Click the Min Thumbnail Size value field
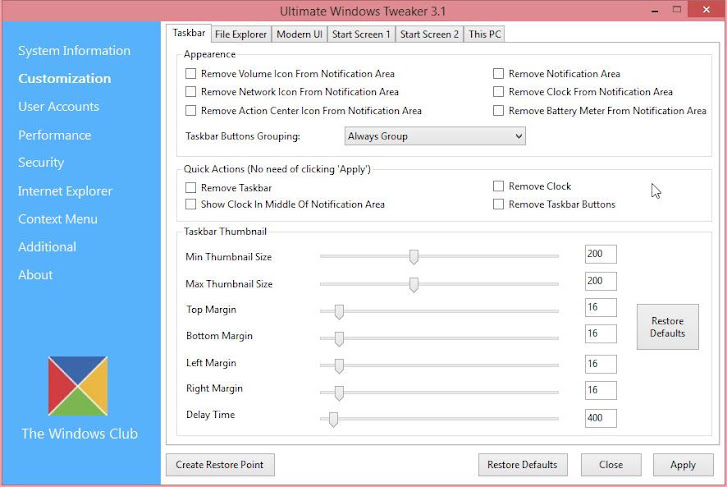Viewport: 727px width, 487px height. [601, 254]
